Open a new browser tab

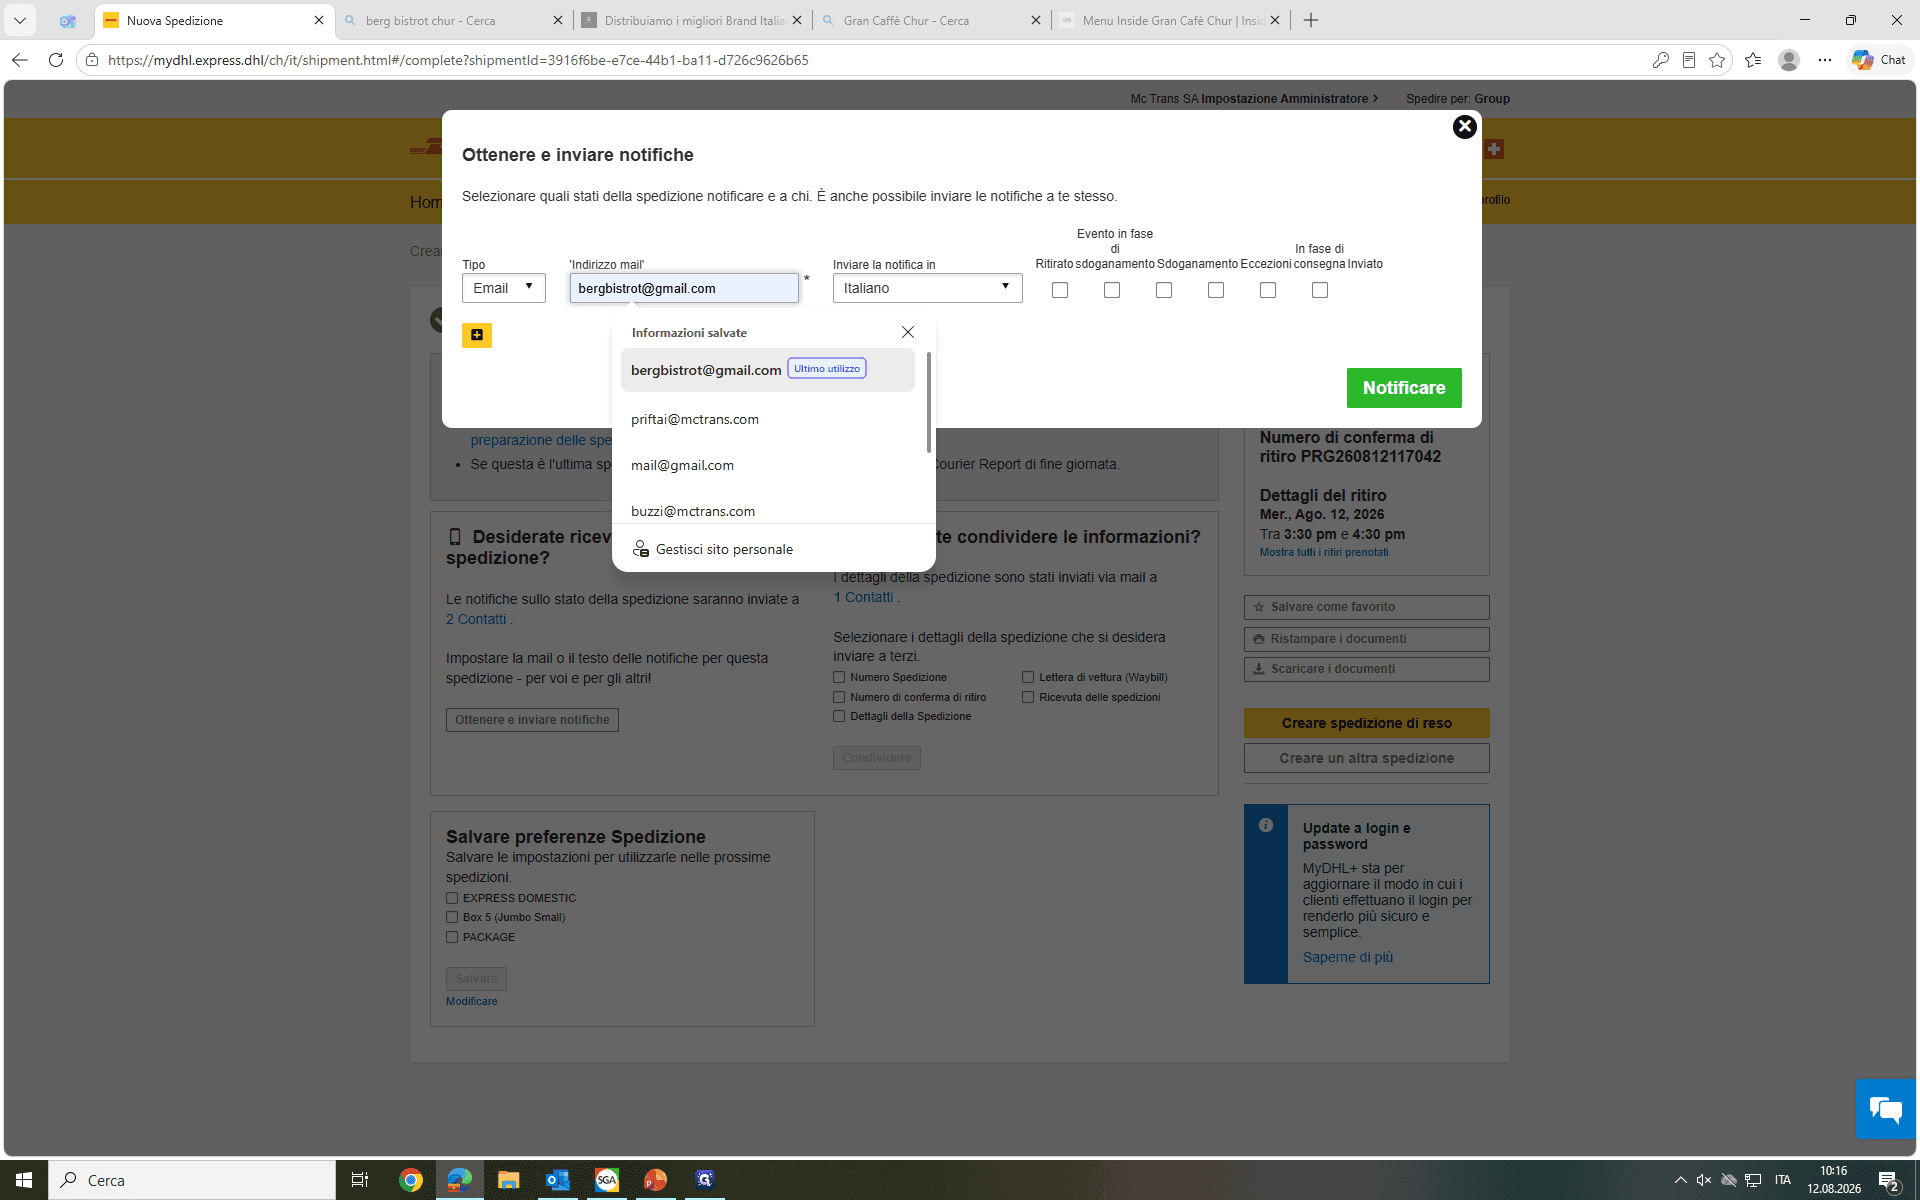[1311, 20]
